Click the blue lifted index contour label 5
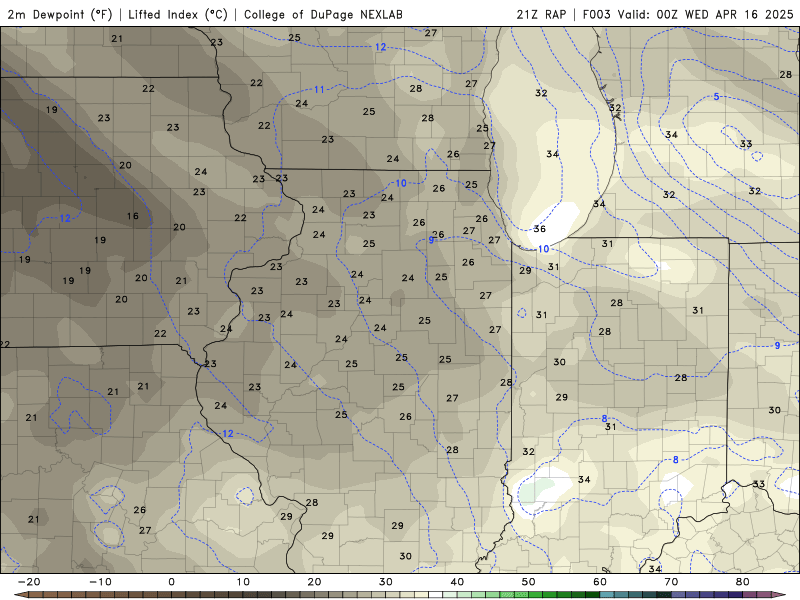This screenshot has height=600, width=800. click(716, 96)
